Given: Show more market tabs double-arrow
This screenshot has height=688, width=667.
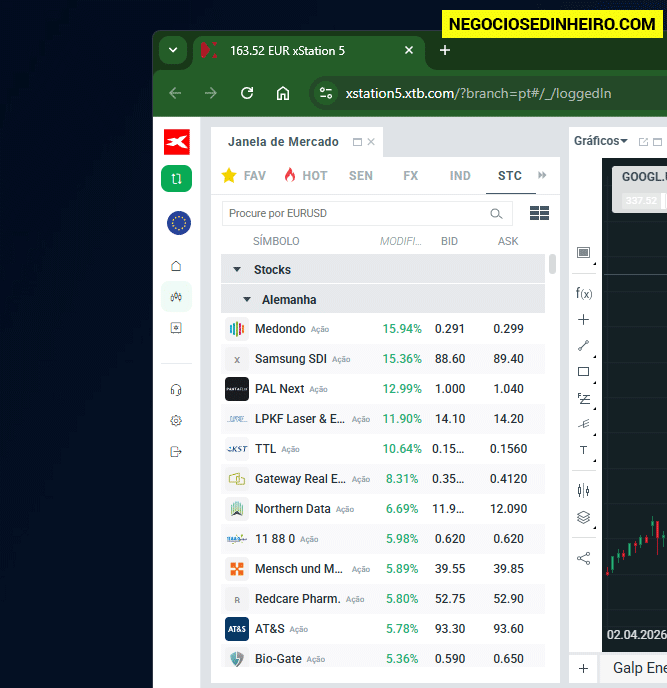Looking at the screenshot, I should coord(542,176).
